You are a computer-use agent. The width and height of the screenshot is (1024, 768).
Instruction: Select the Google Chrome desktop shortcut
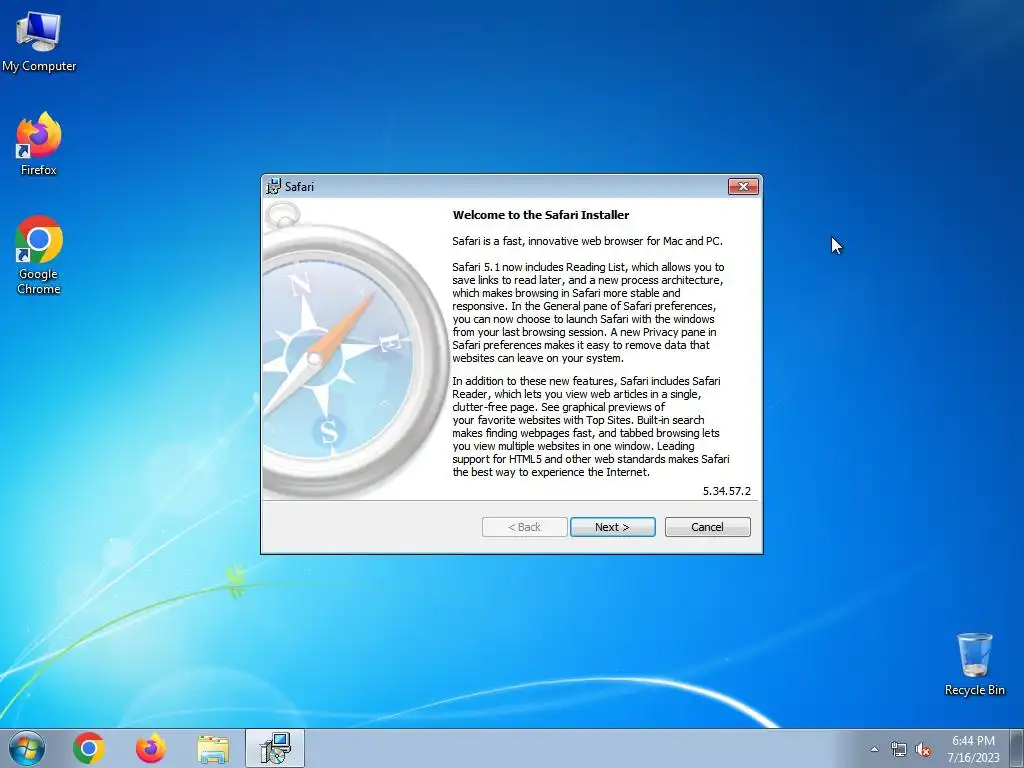(39, 255)
